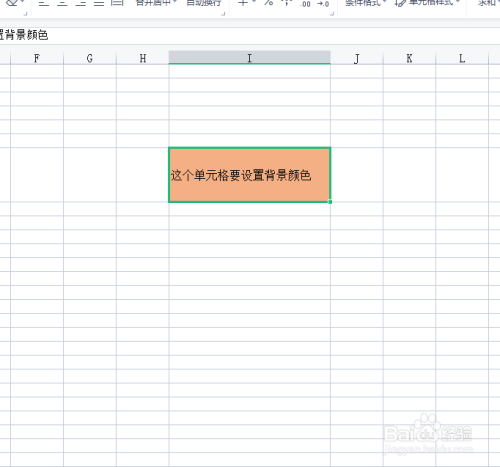Select the highlighted column I header

pos(249,58)
